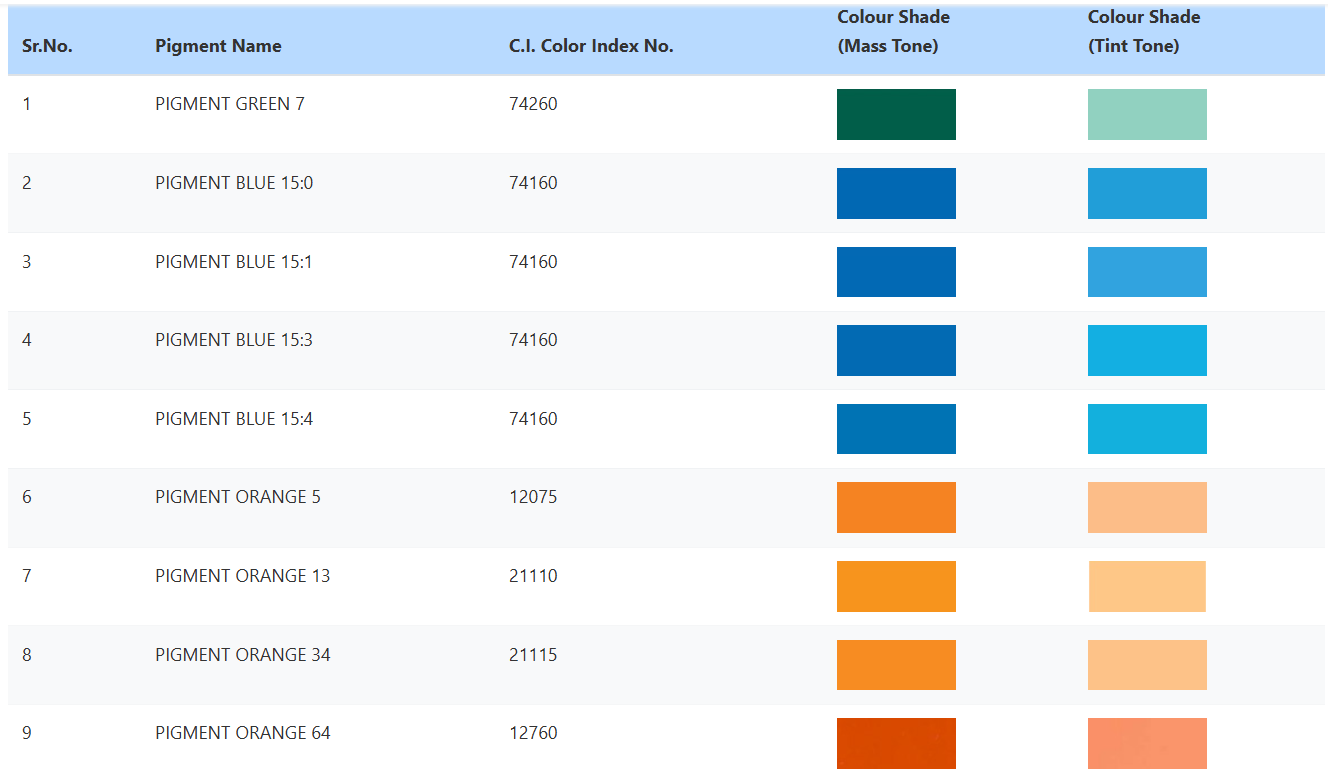1328x777 pixels.
Task: Click the Pigment Green 7 mass tone swatch
Action: point(896,114)
